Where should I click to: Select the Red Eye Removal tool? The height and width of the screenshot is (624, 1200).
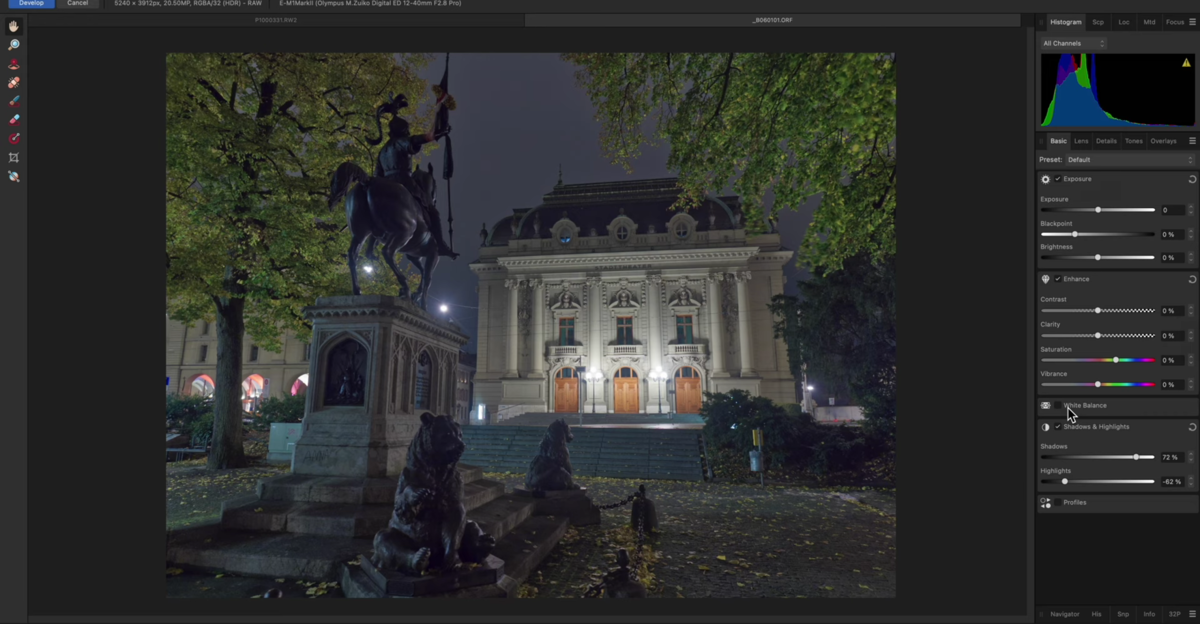14,64
